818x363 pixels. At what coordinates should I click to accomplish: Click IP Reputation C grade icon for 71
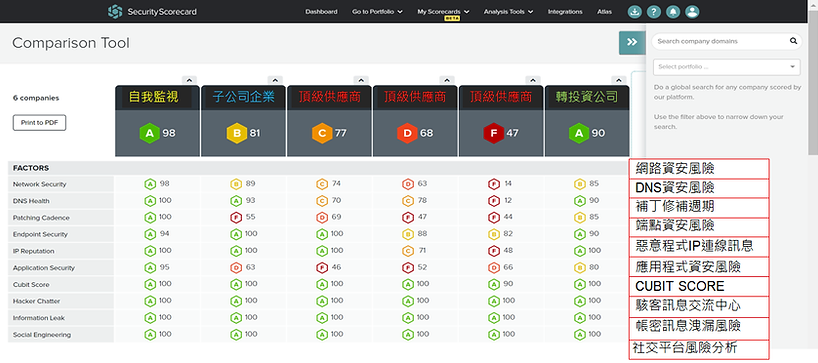[x=408, y=251]
